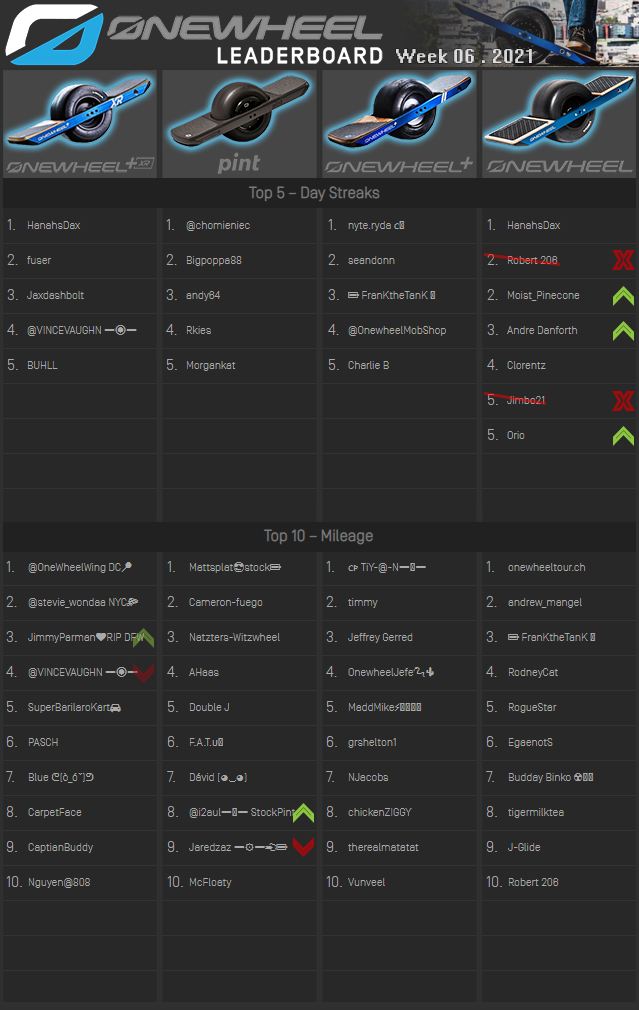Click the green up arrow beside Moist_Pinecone
639x1010 pixels.
623,296
